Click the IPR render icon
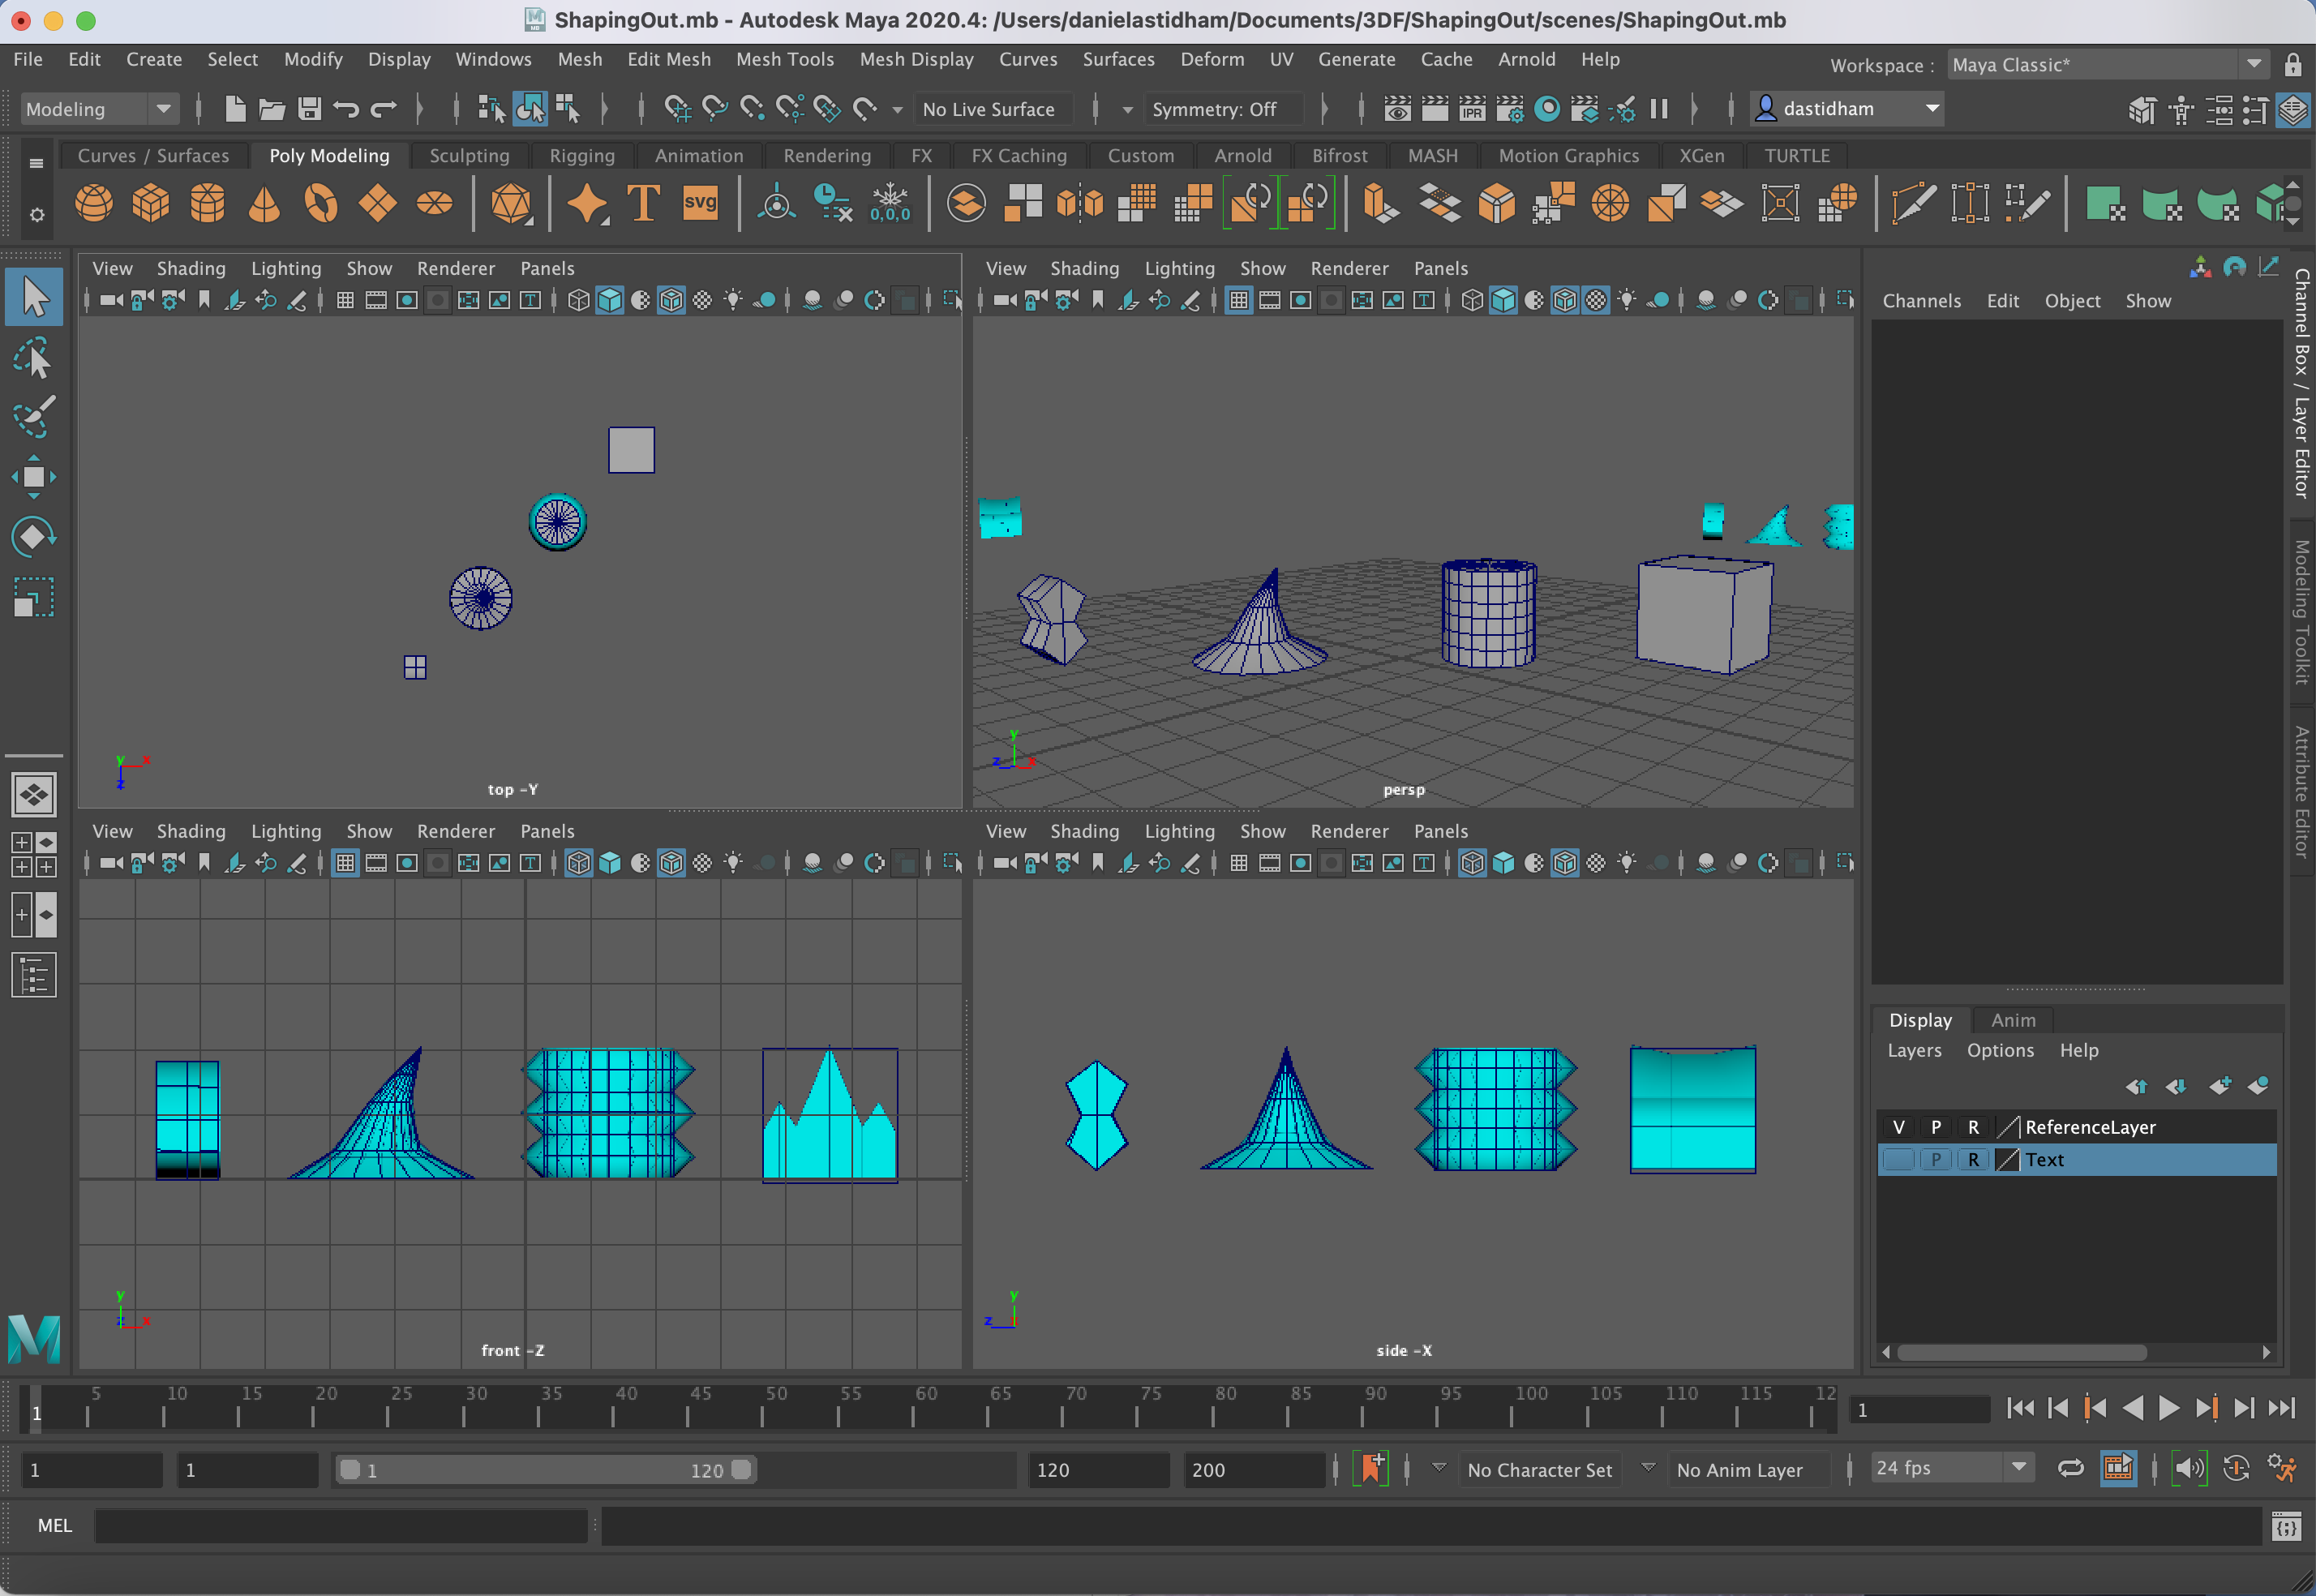The height and width of the screenshot is (1596, 2316). [x=1472, y=108]
